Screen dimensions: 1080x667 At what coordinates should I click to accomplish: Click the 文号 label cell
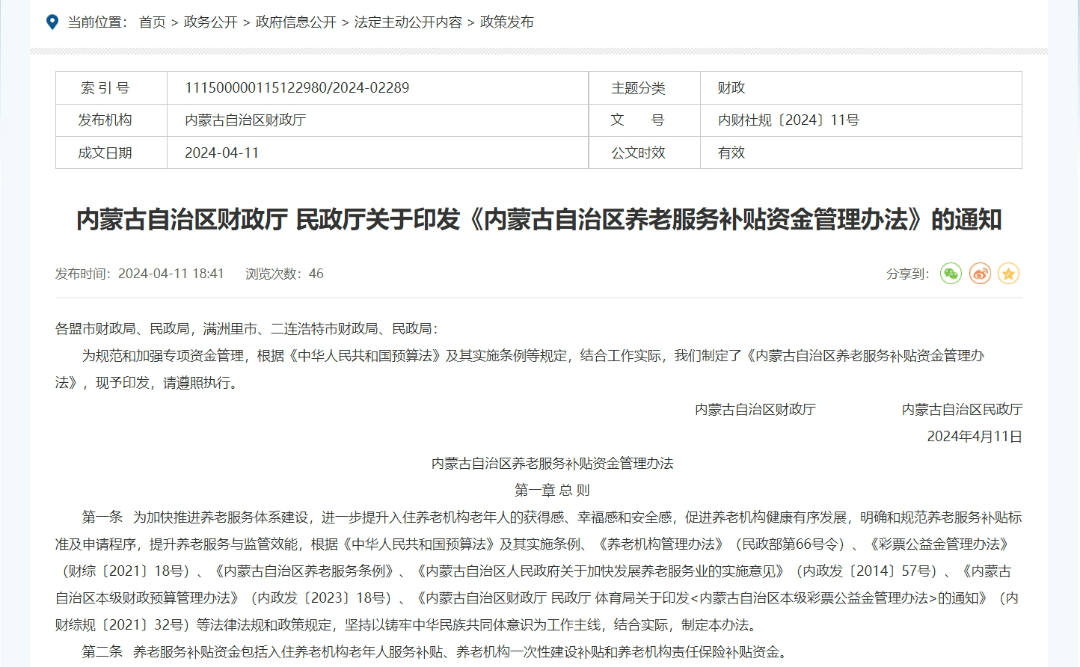(645, 120)
